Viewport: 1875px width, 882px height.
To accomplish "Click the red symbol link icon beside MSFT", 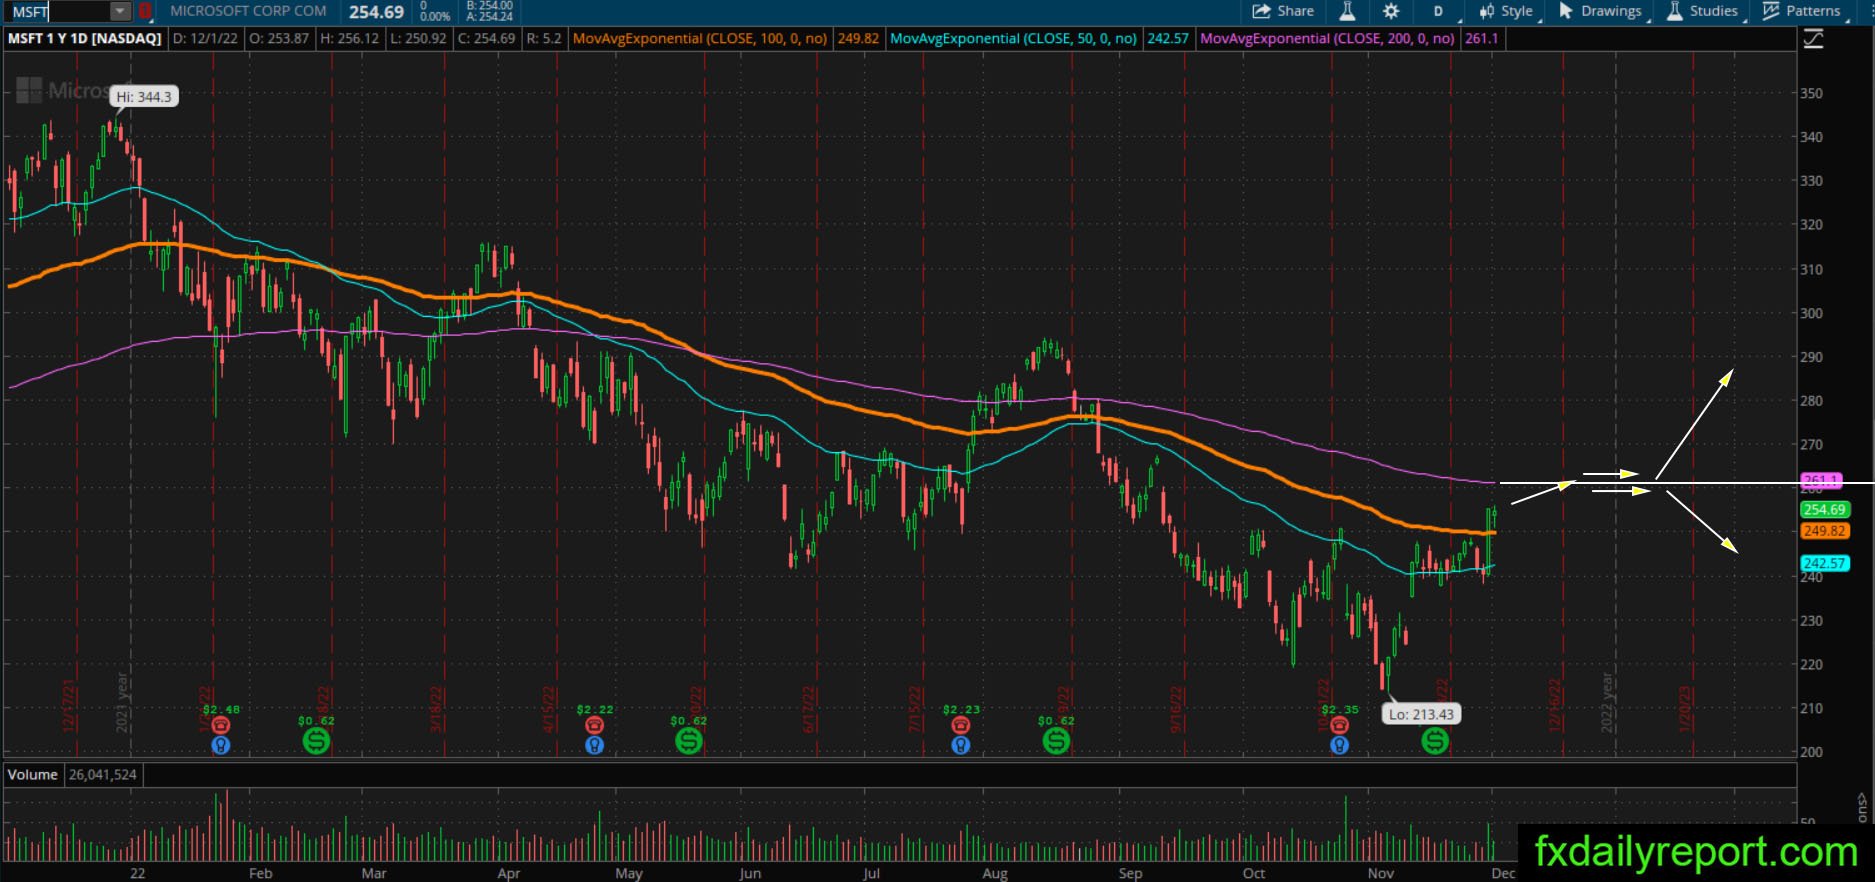I will [x=145, y=12].
